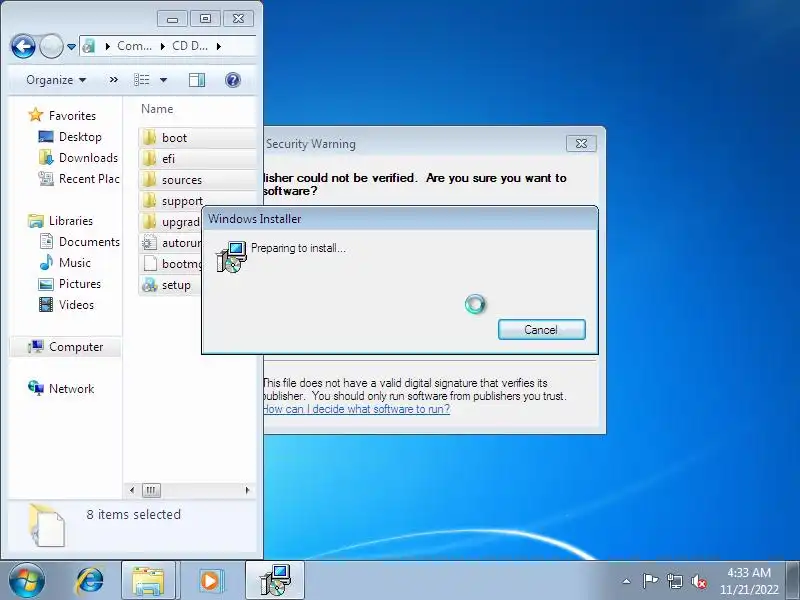Maximize the Explorer window
This screenshot has width=800, height=600.
[x=205, y=19]
